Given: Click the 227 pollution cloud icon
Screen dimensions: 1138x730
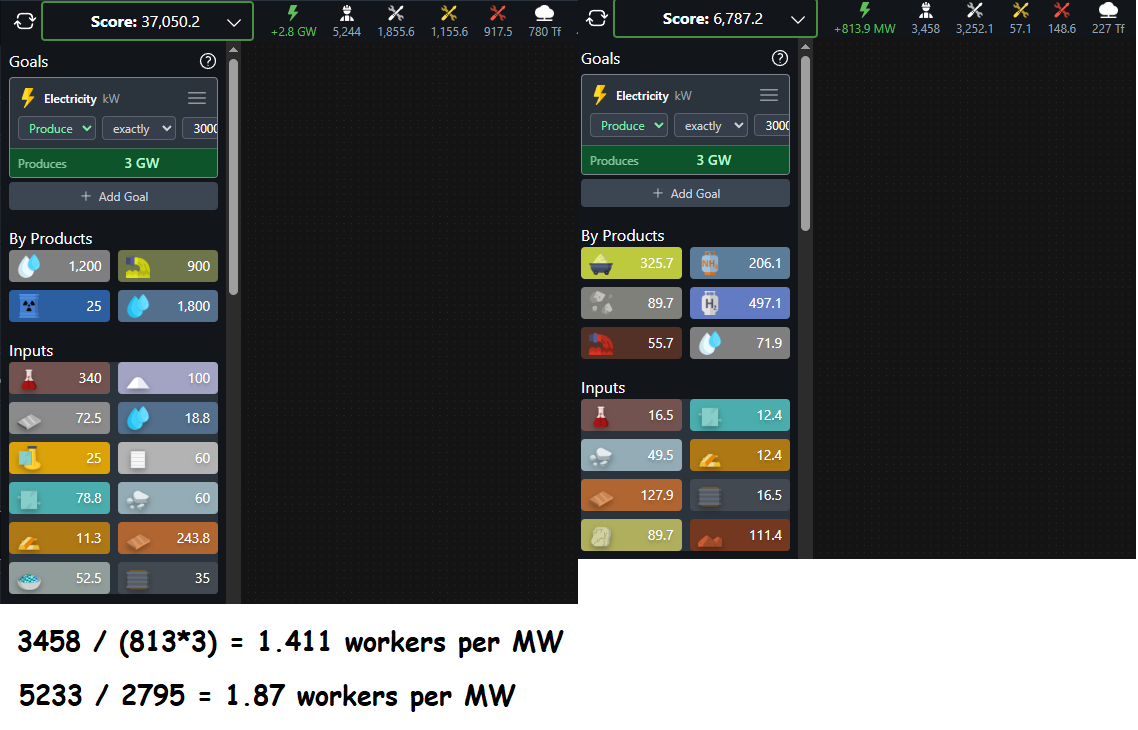Looking at the screenshot, I should (1108, 9).
